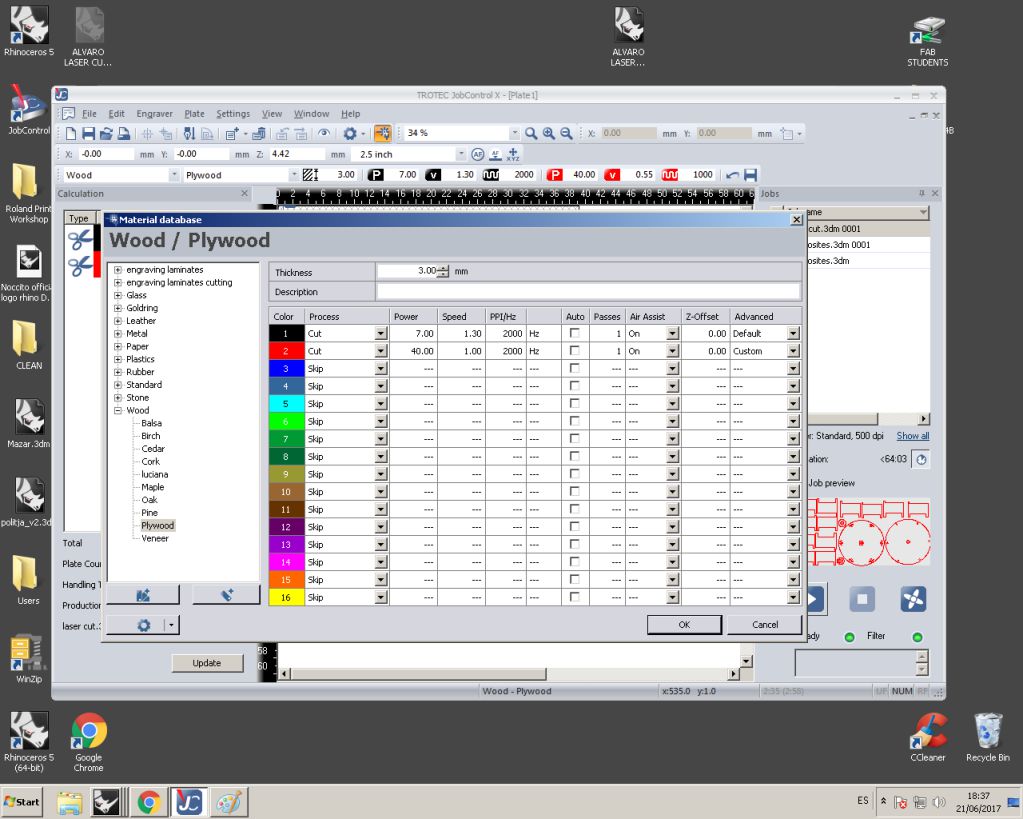Viewport: 1023px width, 819px height.
Task: Click the Stop square button in Jobs panel
Action: point(862,599)
